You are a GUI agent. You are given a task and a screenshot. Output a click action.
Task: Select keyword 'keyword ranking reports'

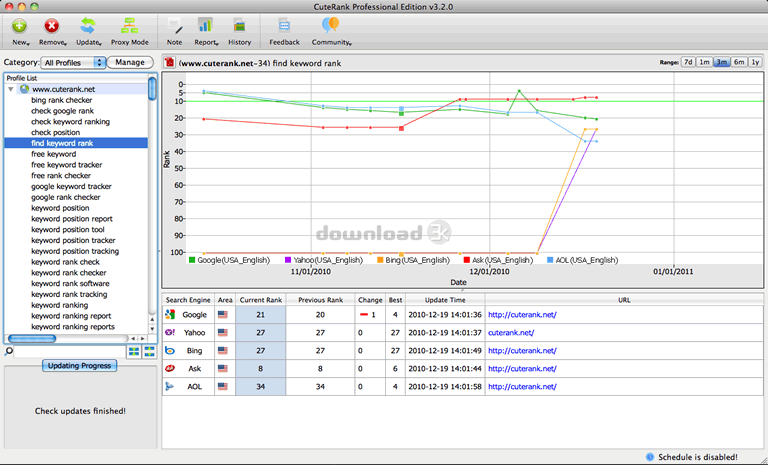tap(73, 326)
